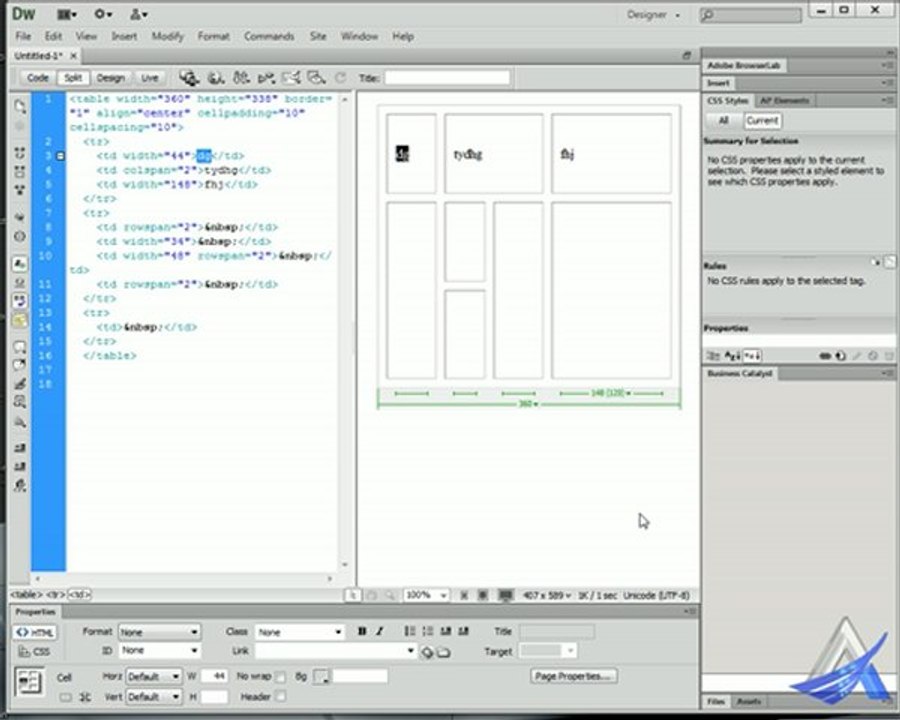
Task: Click the Split cell icon in Properties
Action: pos(85,697)
